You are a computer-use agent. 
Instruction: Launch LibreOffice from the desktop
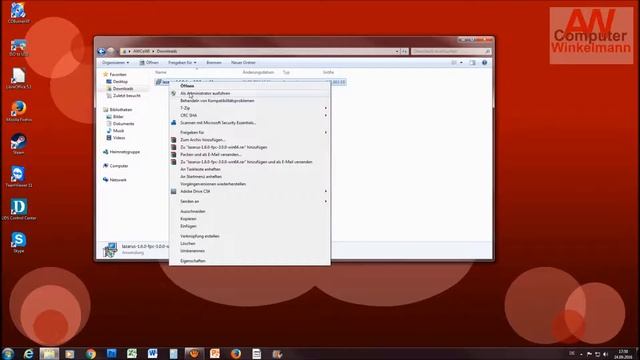pos(18,78)
